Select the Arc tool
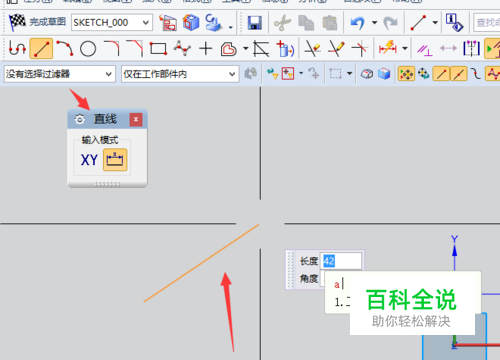 pyautogui.click(x=65, y=49)
